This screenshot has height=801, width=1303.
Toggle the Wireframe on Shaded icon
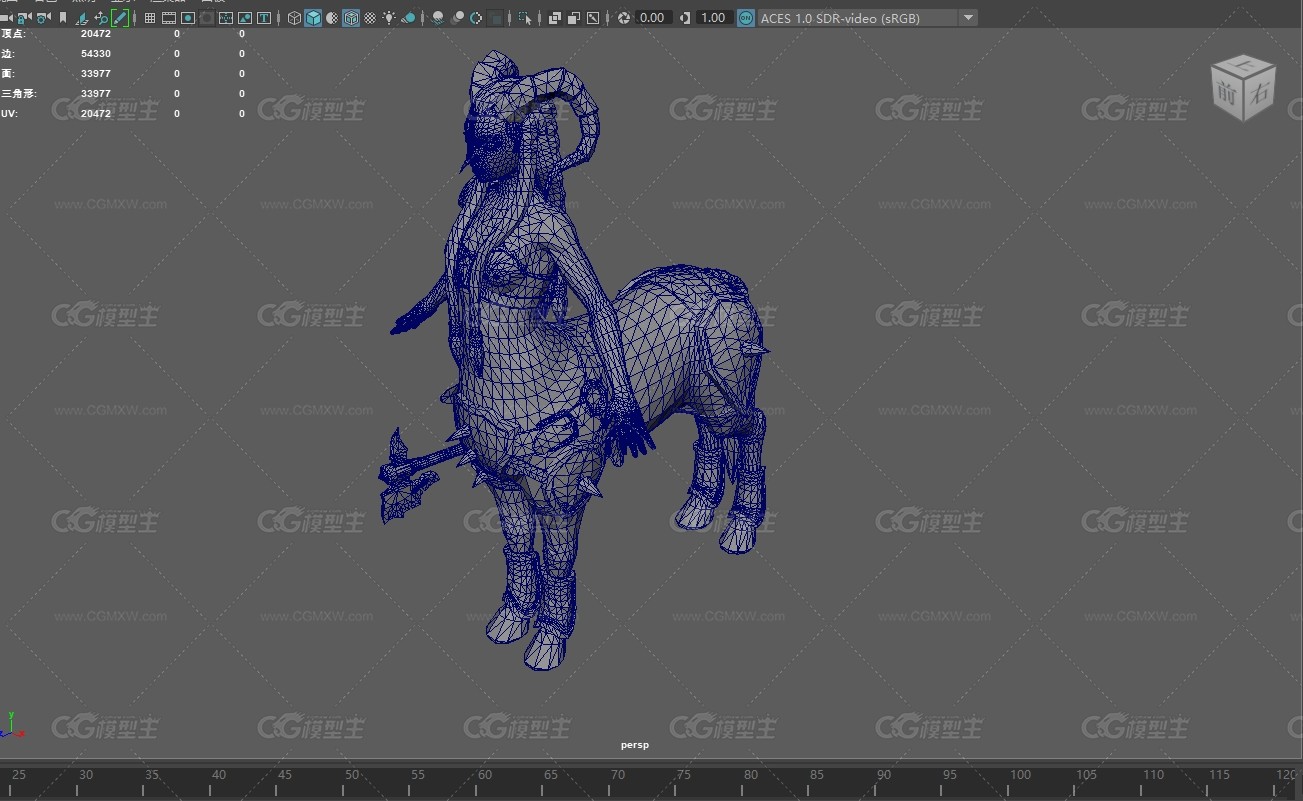(x=351, y=18)
